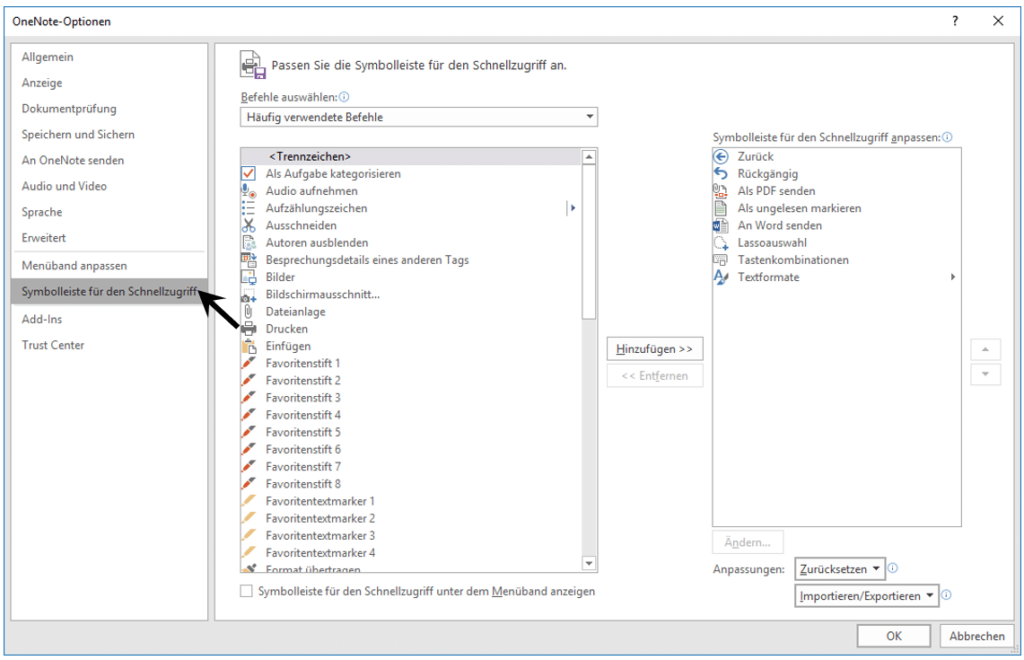Cancel the dialog with Abbrechen
The image size is (1024, 660).
coord(977,636)
